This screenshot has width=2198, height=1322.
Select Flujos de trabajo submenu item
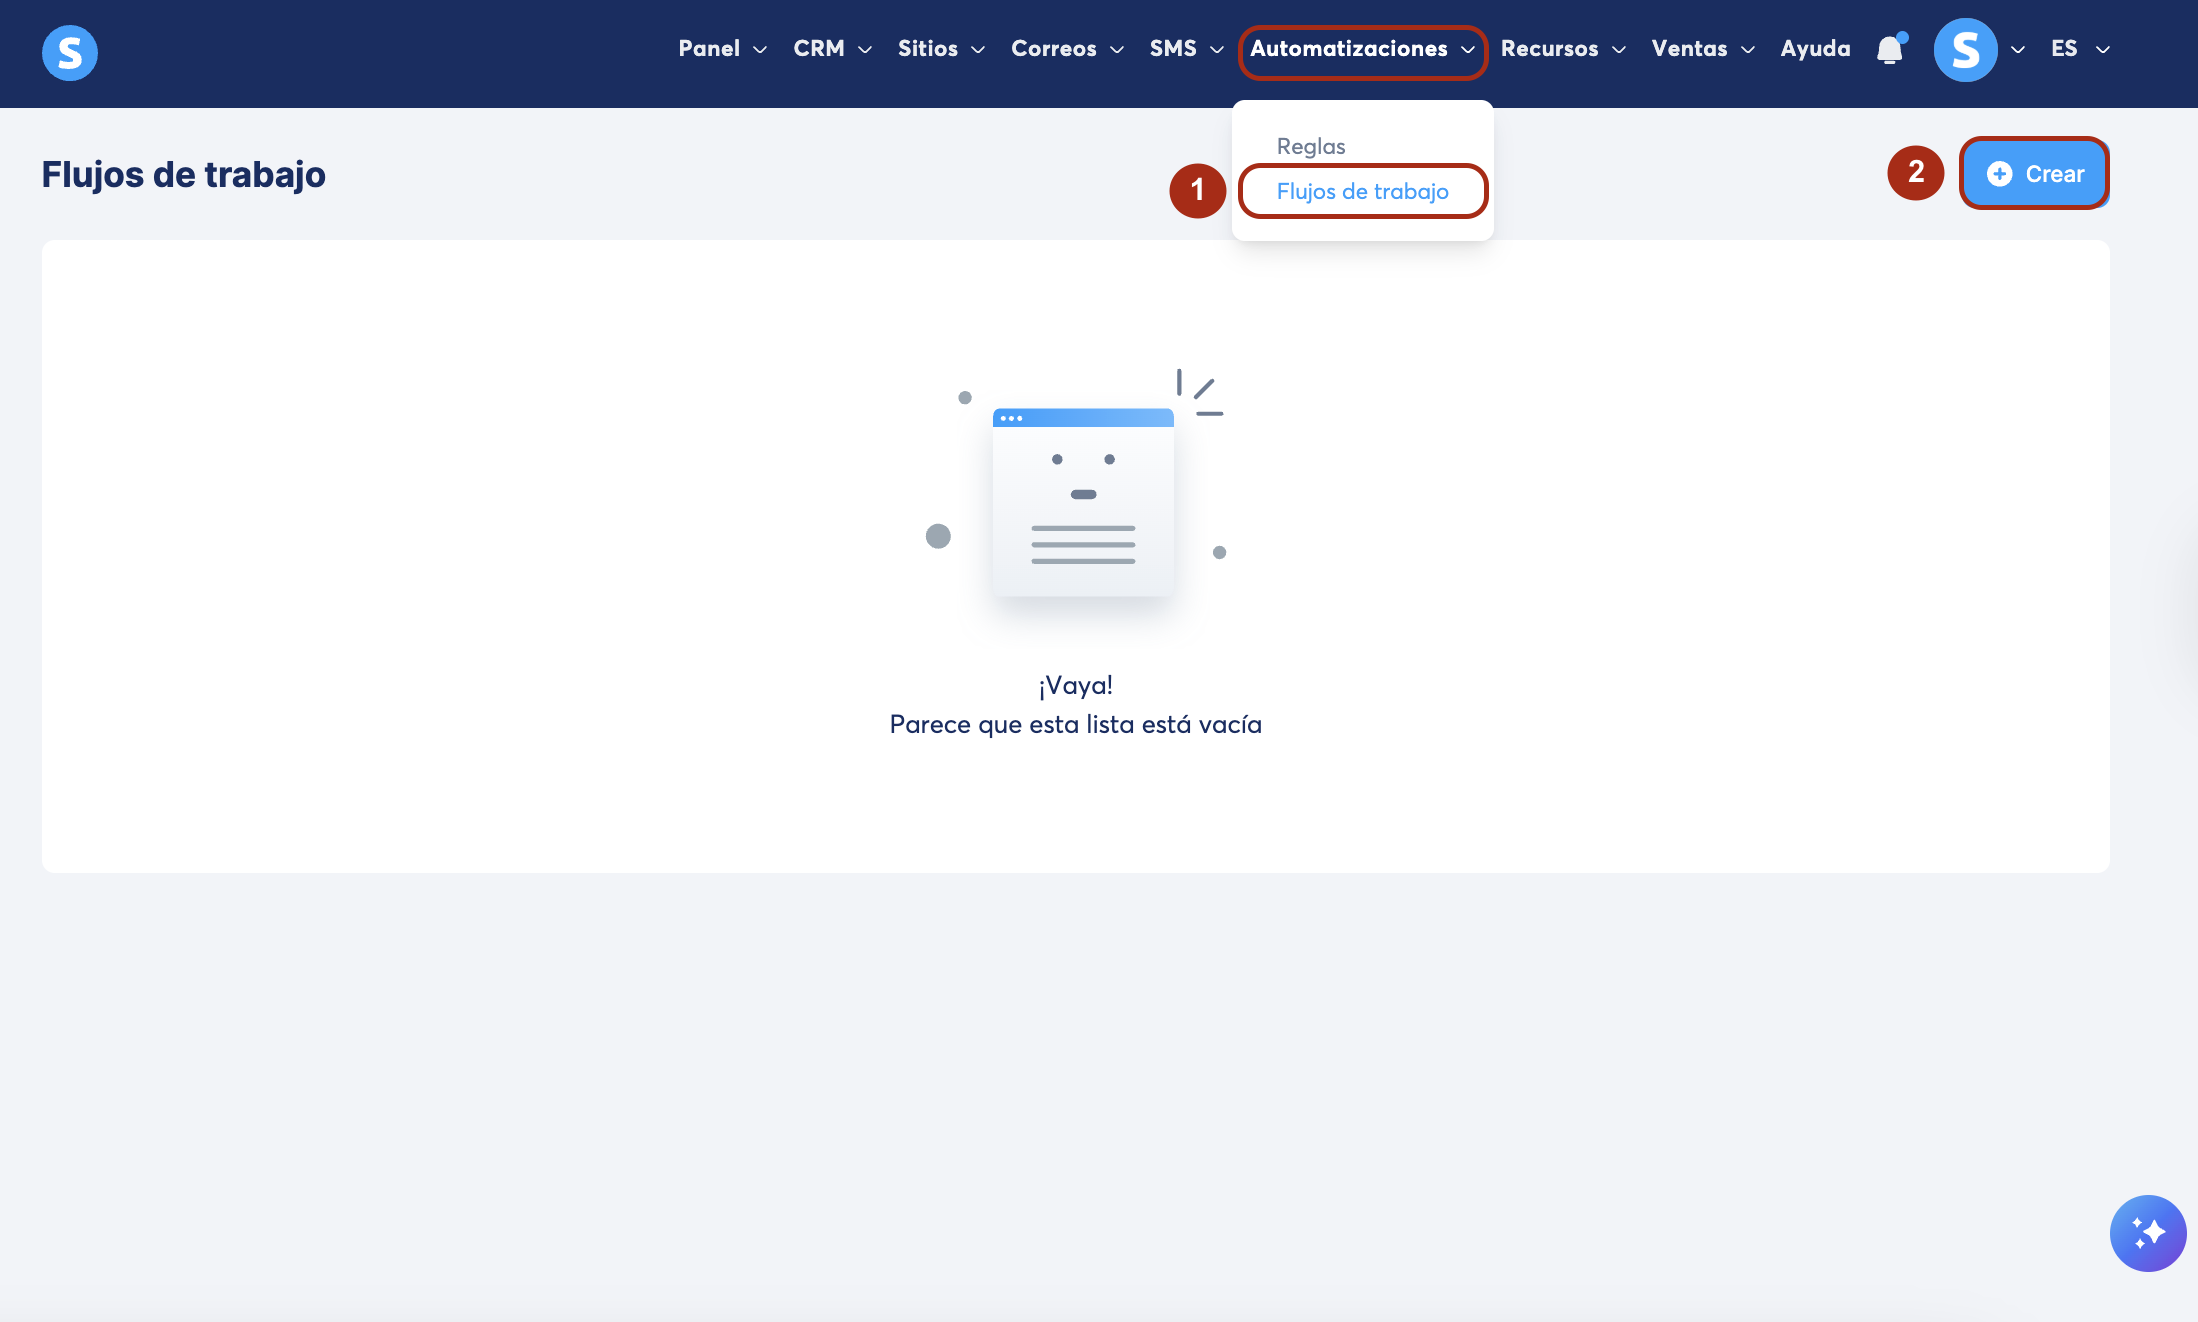coord(1362,191)
